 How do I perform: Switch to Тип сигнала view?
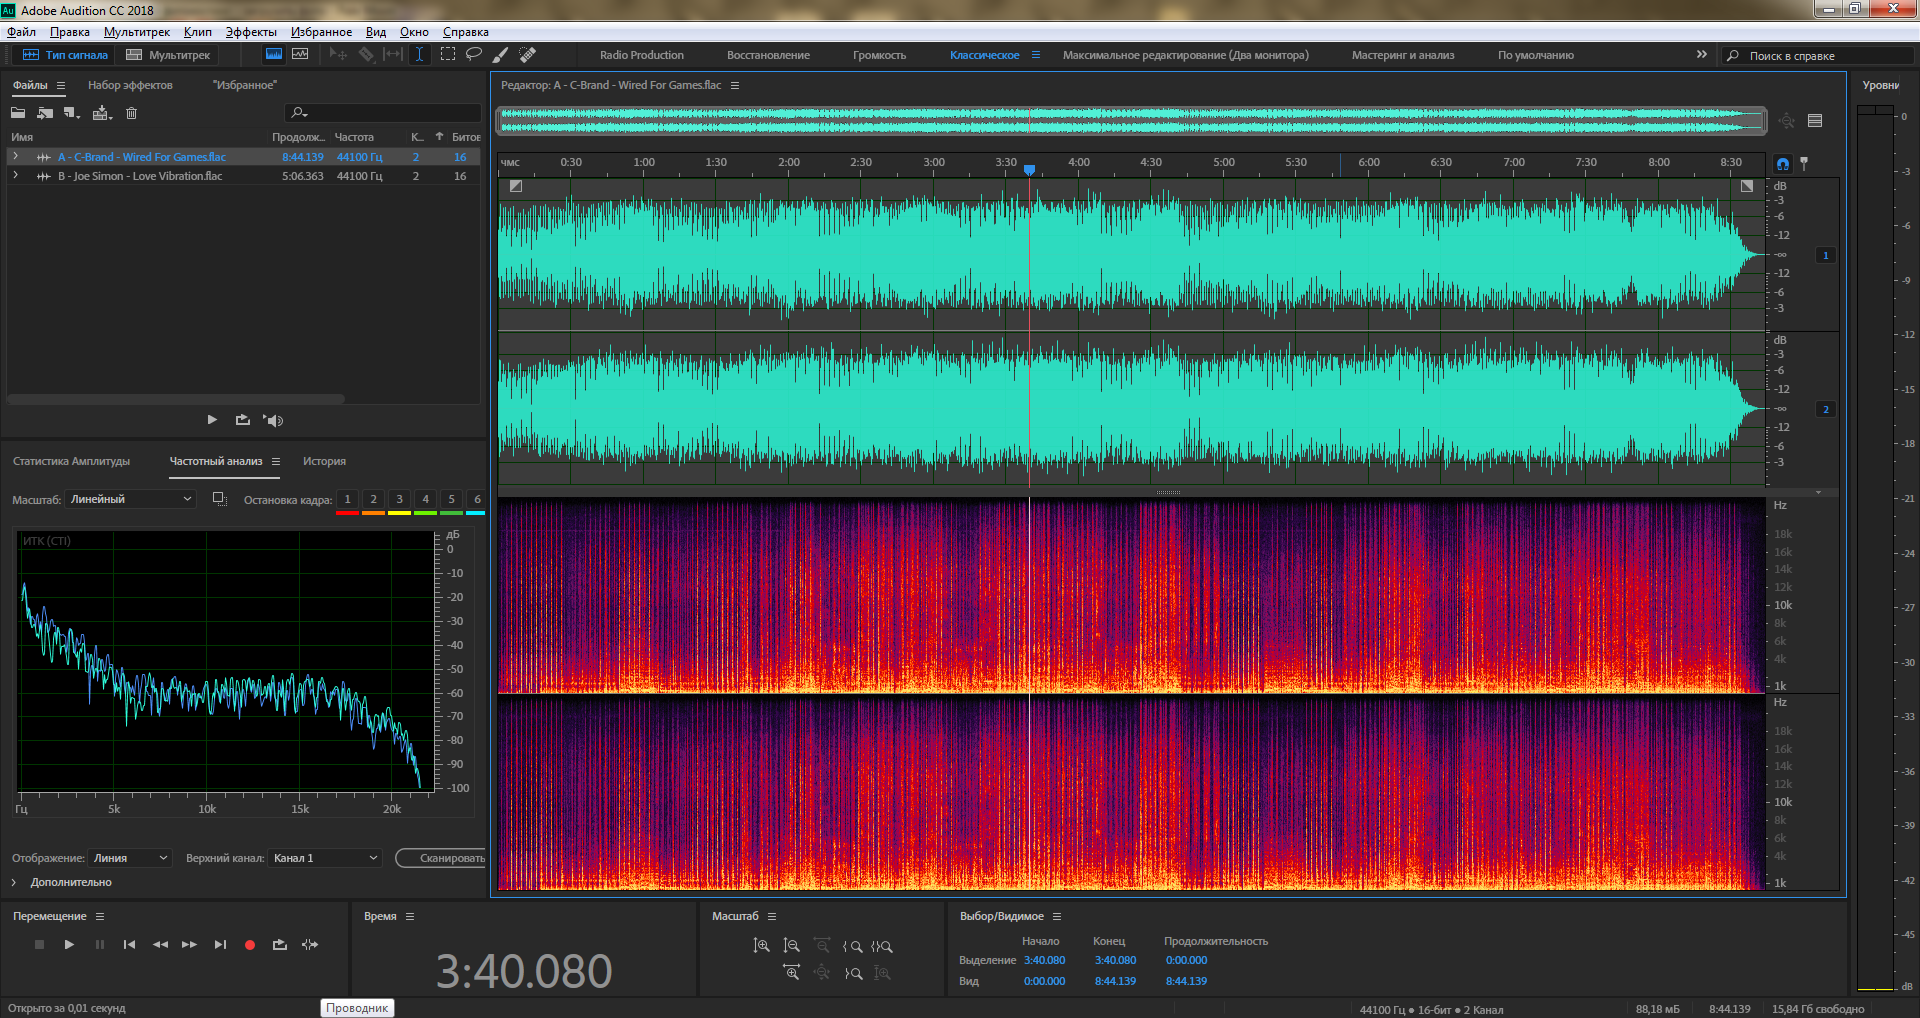pos(64,55)
